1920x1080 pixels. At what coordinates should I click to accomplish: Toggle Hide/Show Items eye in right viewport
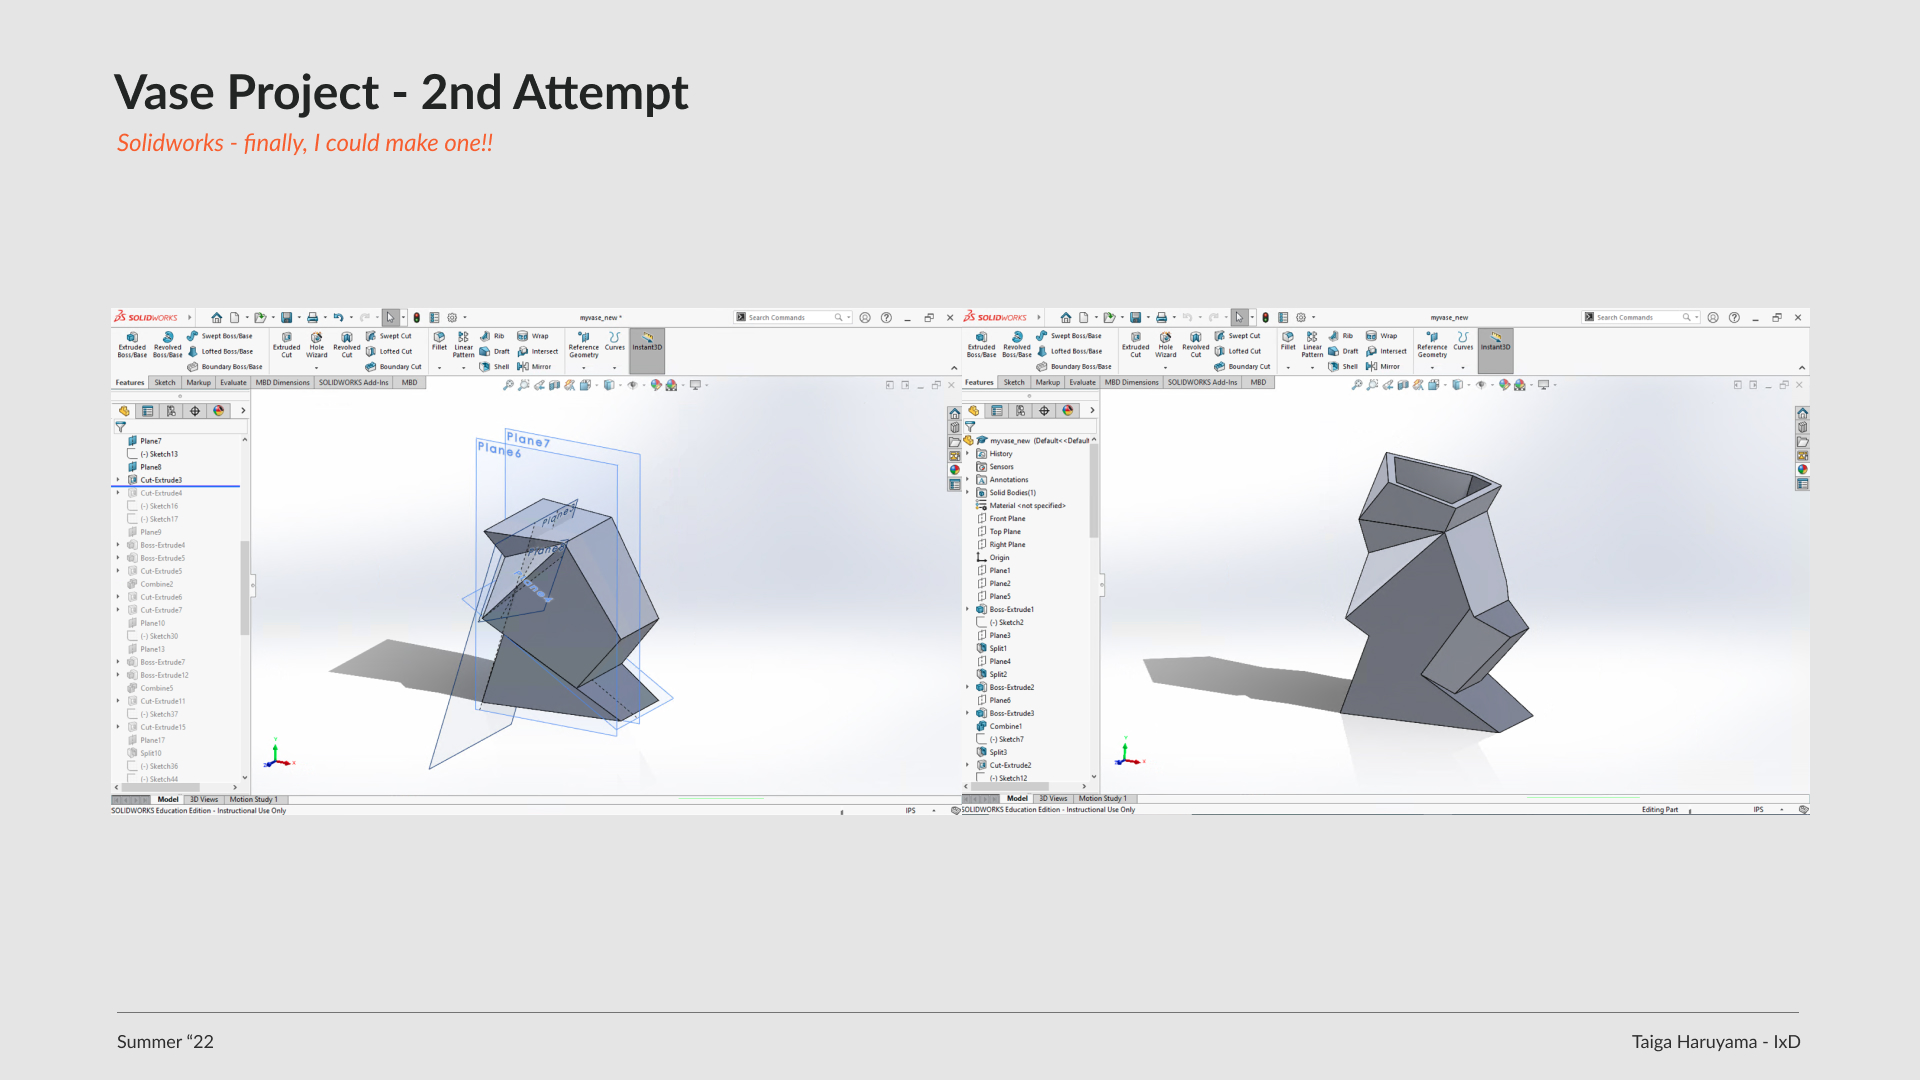click(1480, 385)
